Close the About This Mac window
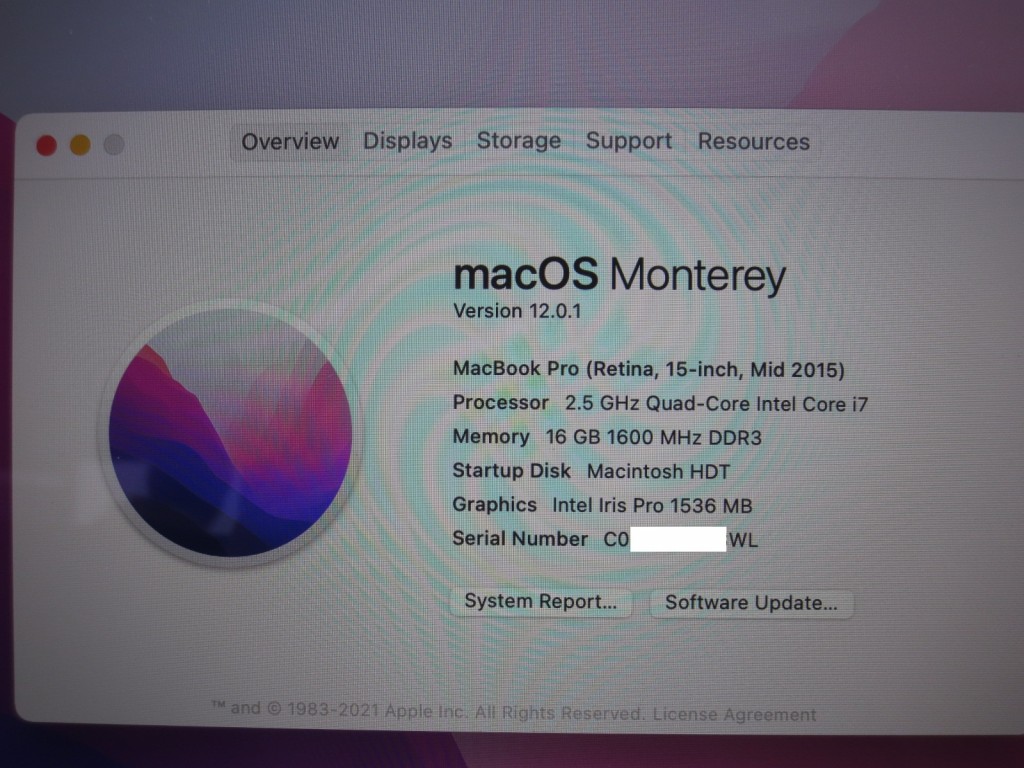The image size is (1024, 768). (46, 145)
